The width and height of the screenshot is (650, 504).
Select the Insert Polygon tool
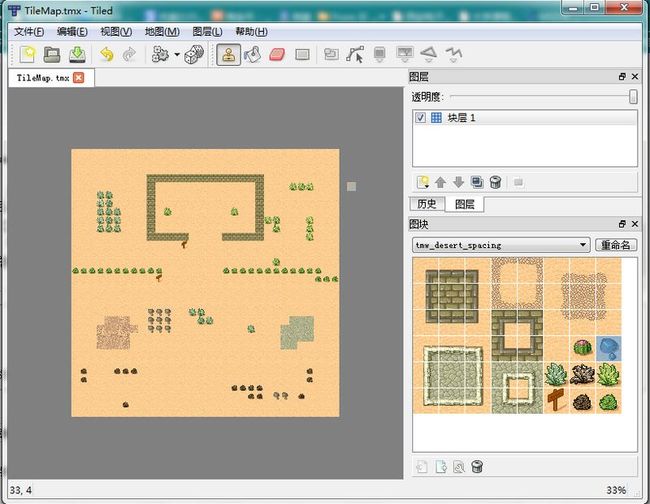[x=429, y=54]
